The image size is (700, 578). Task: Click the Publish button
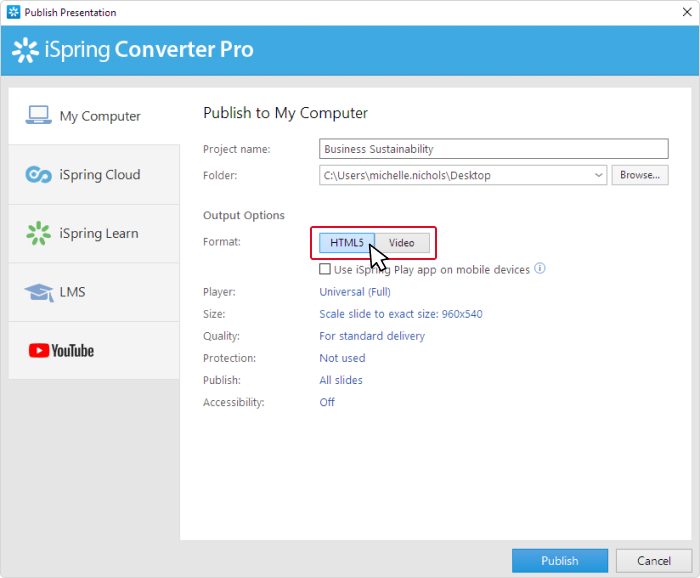coord(560,561)
